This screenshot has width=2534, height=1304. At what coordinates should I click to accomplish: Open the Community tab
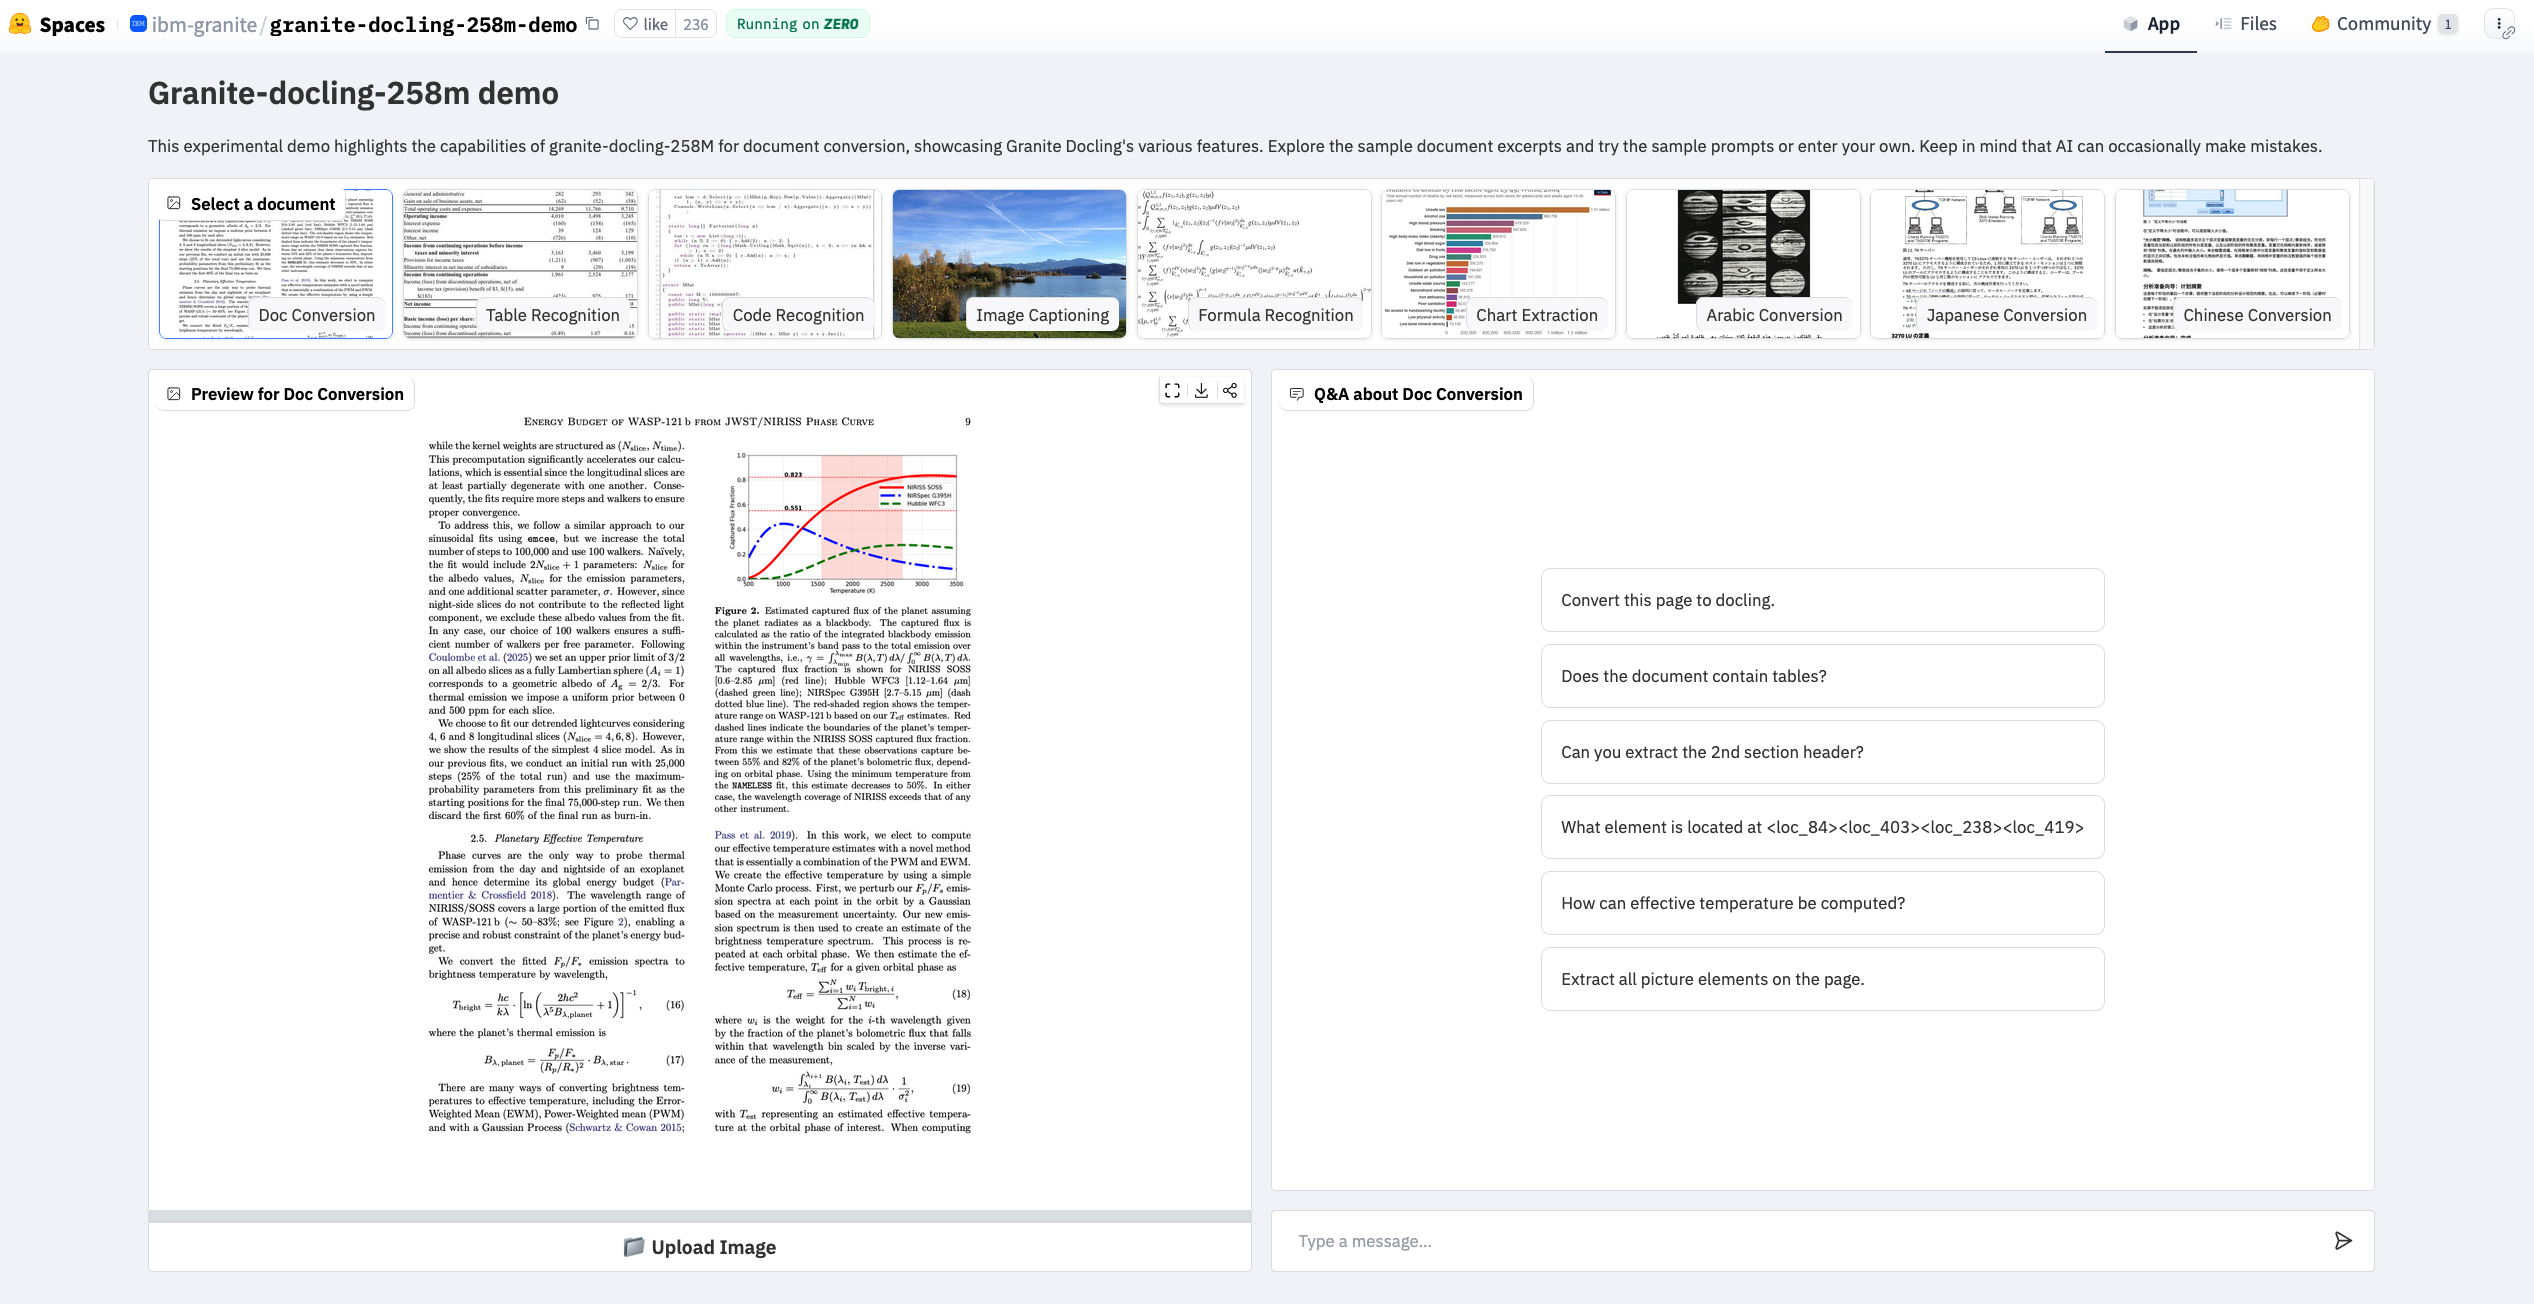(x=2382, y=24)
